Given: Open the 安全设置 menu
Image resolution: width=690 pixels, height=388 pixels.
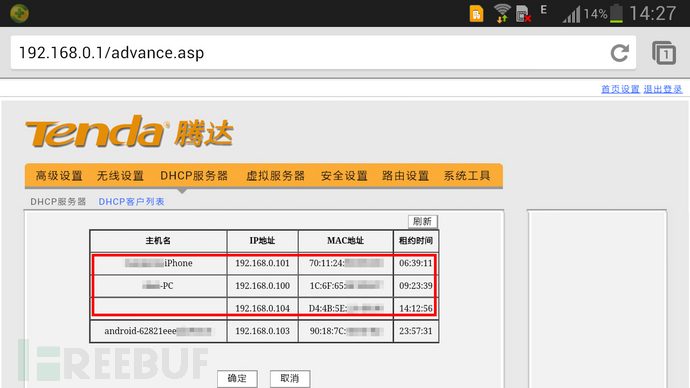Looking at the screenshot, I should point(344,176).
